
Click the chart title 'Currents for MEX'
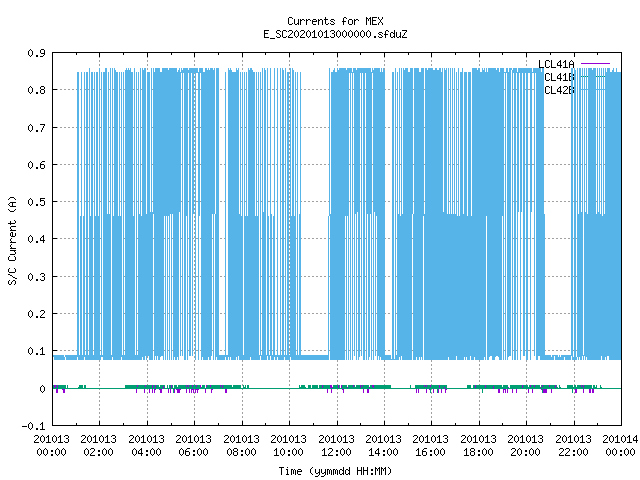point(335,21)
